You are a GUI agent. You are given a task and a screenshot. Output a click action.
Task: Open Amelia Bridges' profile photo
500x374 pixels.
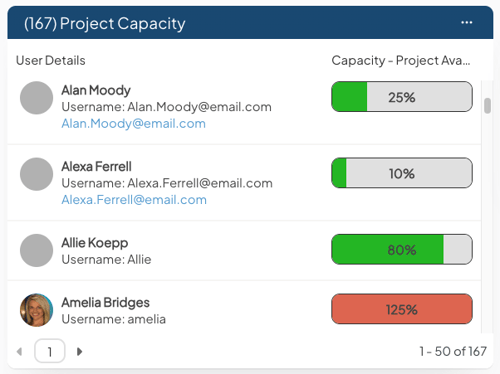[x=36, y=310]
